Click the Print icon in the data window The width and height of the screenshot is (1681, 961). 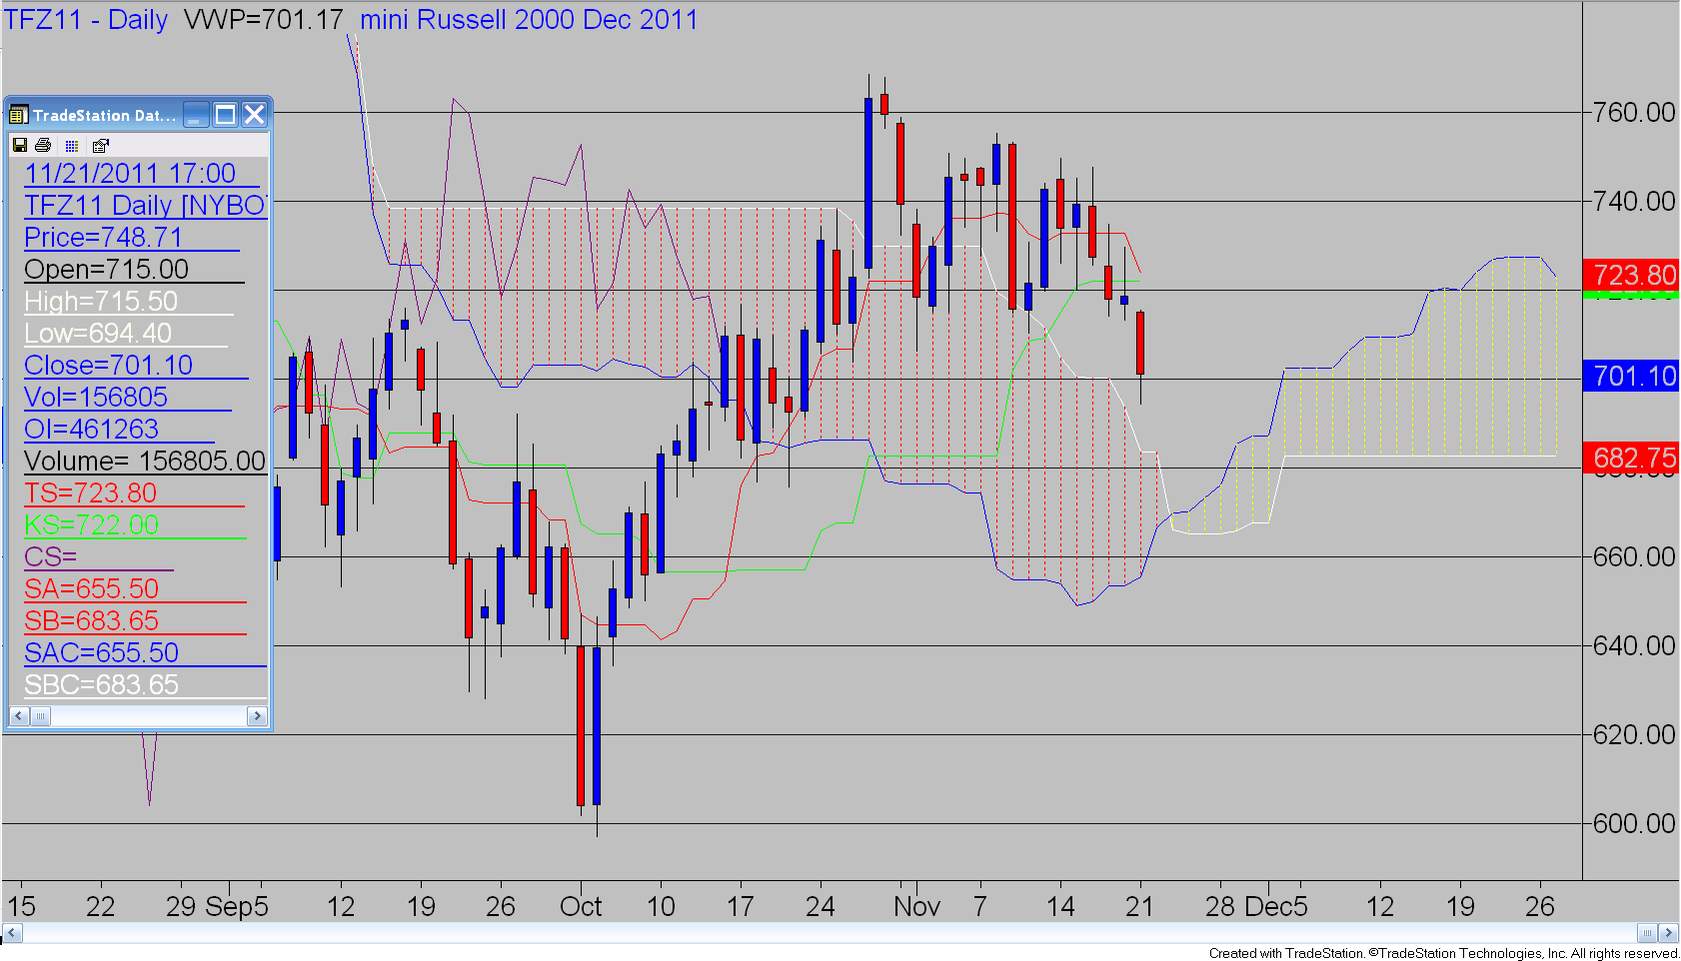(x=43, y=145)
